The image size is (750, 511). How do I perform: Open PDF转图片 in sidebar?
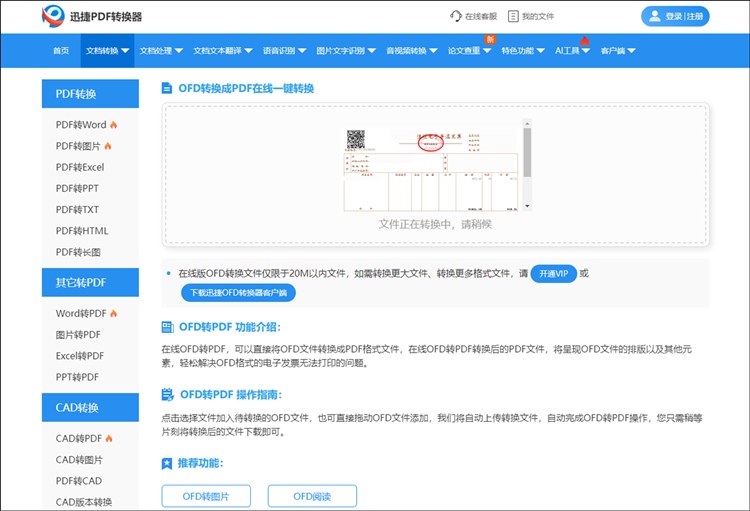pos(78,146)
